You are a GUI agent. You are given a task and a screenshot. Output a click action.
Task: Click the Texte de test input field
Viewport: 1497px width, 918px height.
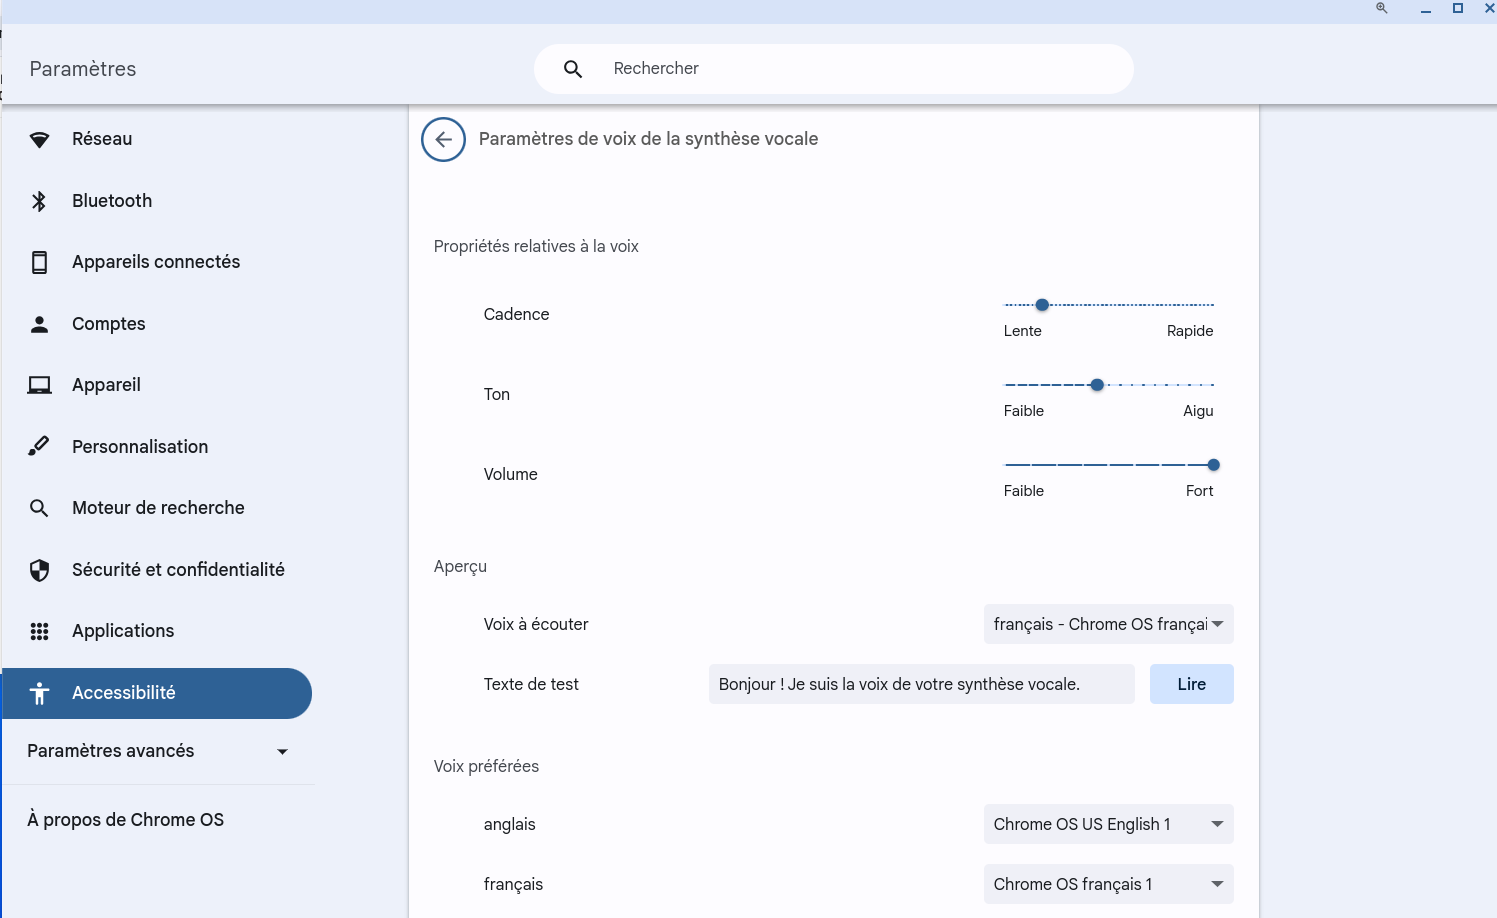coord(921,684)
